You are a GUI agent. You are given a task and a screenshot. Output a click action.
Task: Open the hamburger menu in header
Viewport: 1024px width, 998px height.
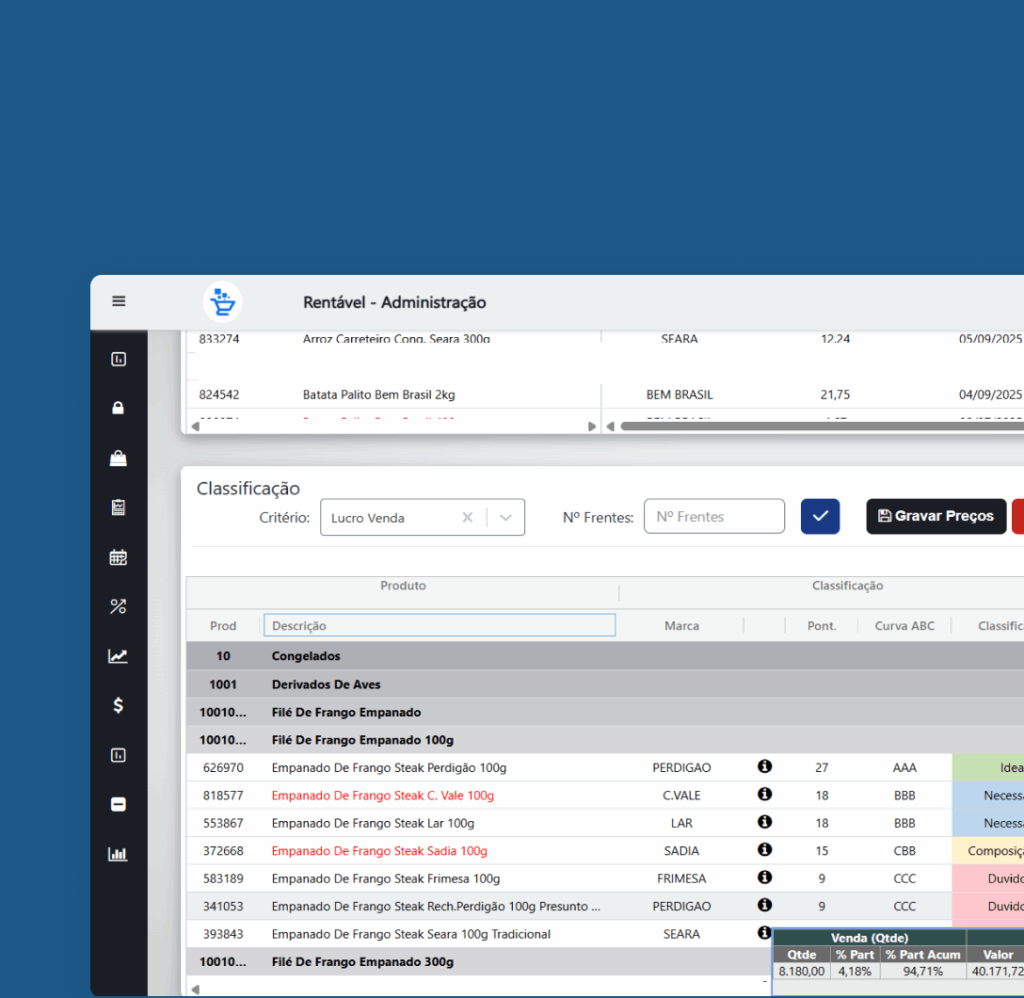tap(119, 301)
